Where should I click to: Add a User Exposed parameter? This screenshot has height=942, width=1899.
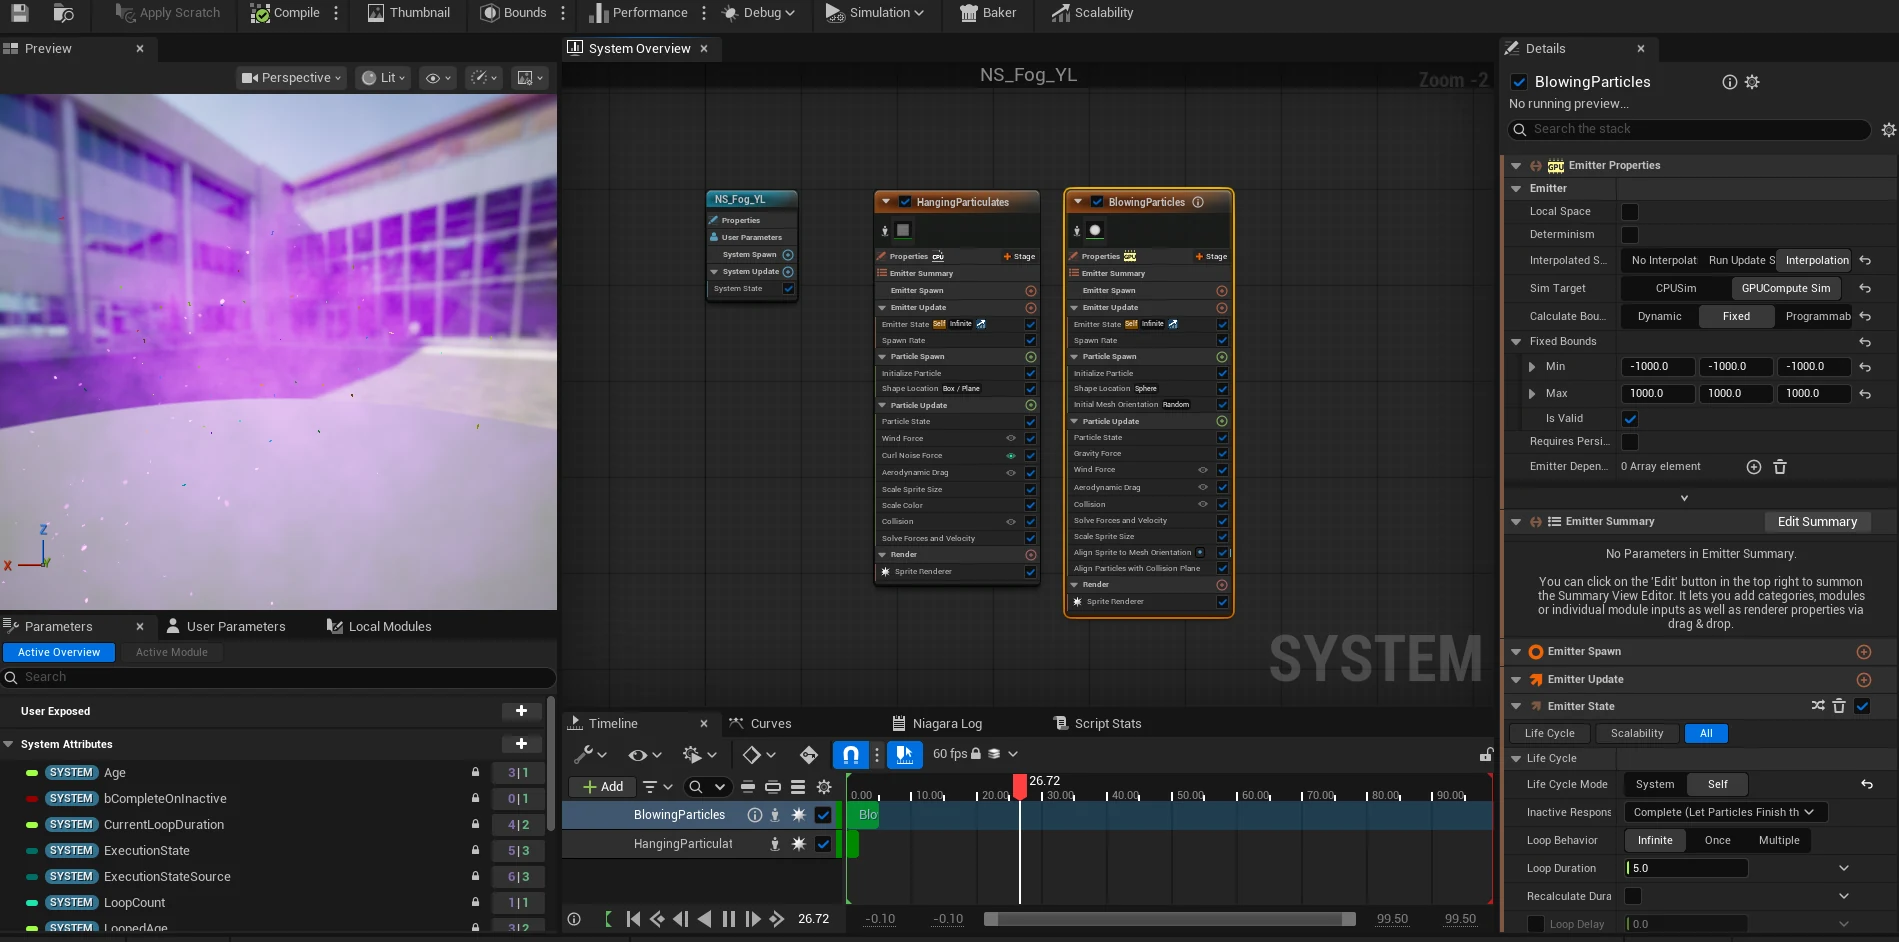pyautogui.click(x=521, y=711)
